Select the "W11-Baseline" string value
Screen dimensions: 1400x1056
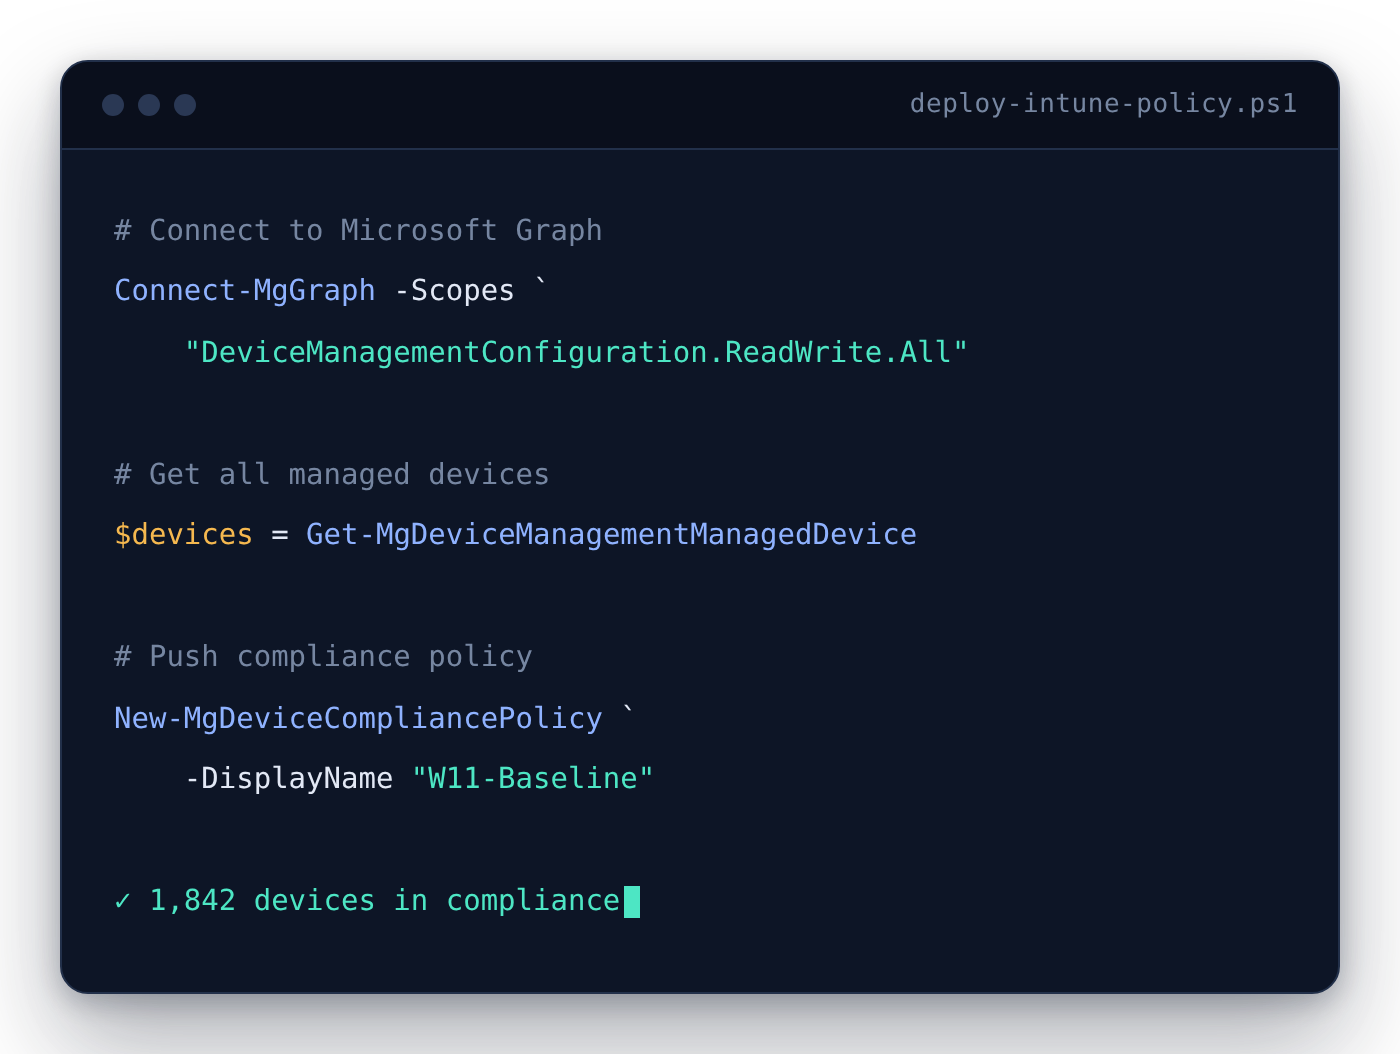click(532, 779)
